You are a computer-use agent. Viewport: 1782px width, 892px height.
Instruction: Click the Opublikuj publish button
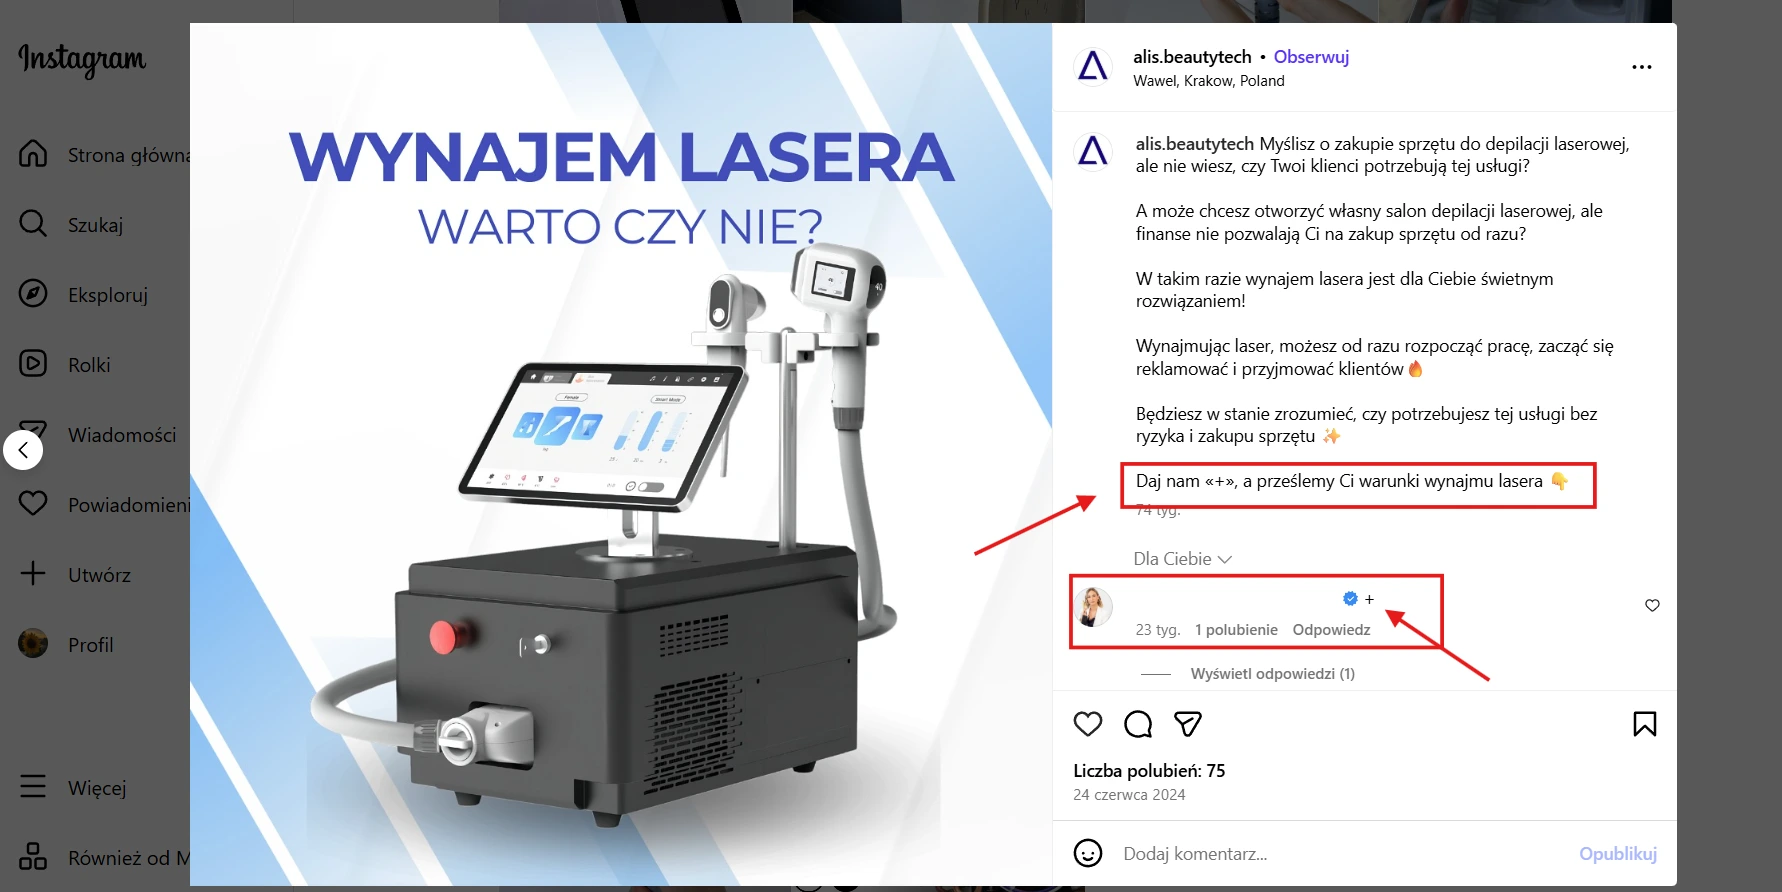pyautogui.click(x=1617, y=853)
